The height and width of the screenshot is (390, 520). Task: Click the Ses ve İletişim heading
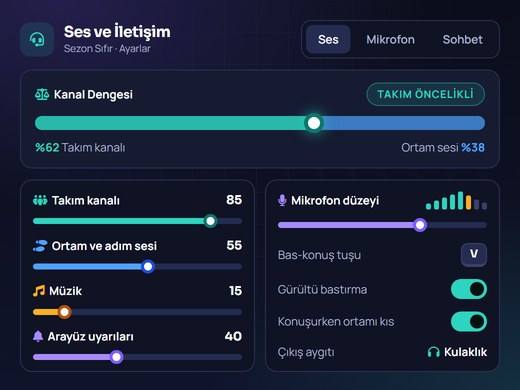click(x=117, y=32)
